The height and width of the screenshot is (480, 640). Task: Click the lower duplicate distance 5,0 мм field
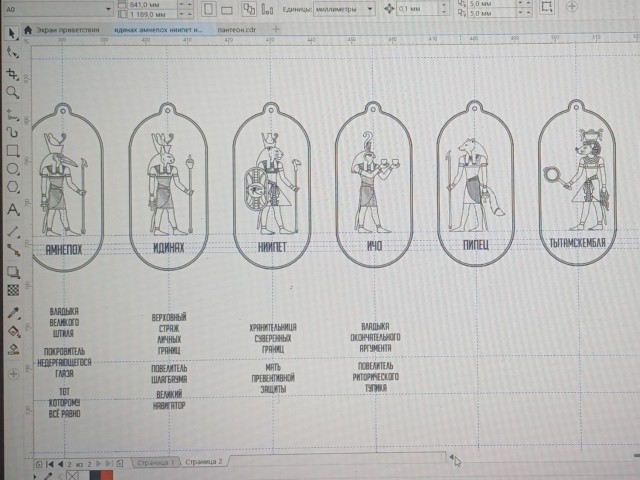coord(492,13)
